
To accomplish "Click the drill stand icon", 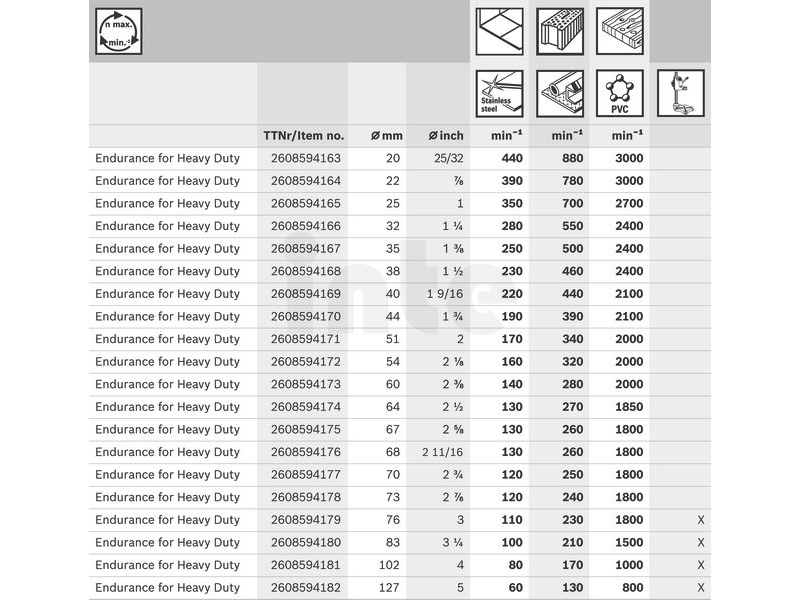I will pos(680,93).
